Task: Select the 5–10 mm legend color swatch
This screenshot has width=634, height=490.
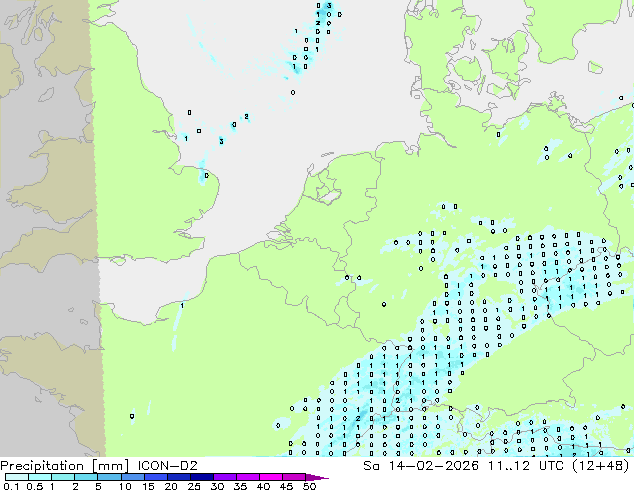Action: click(109, 477)
